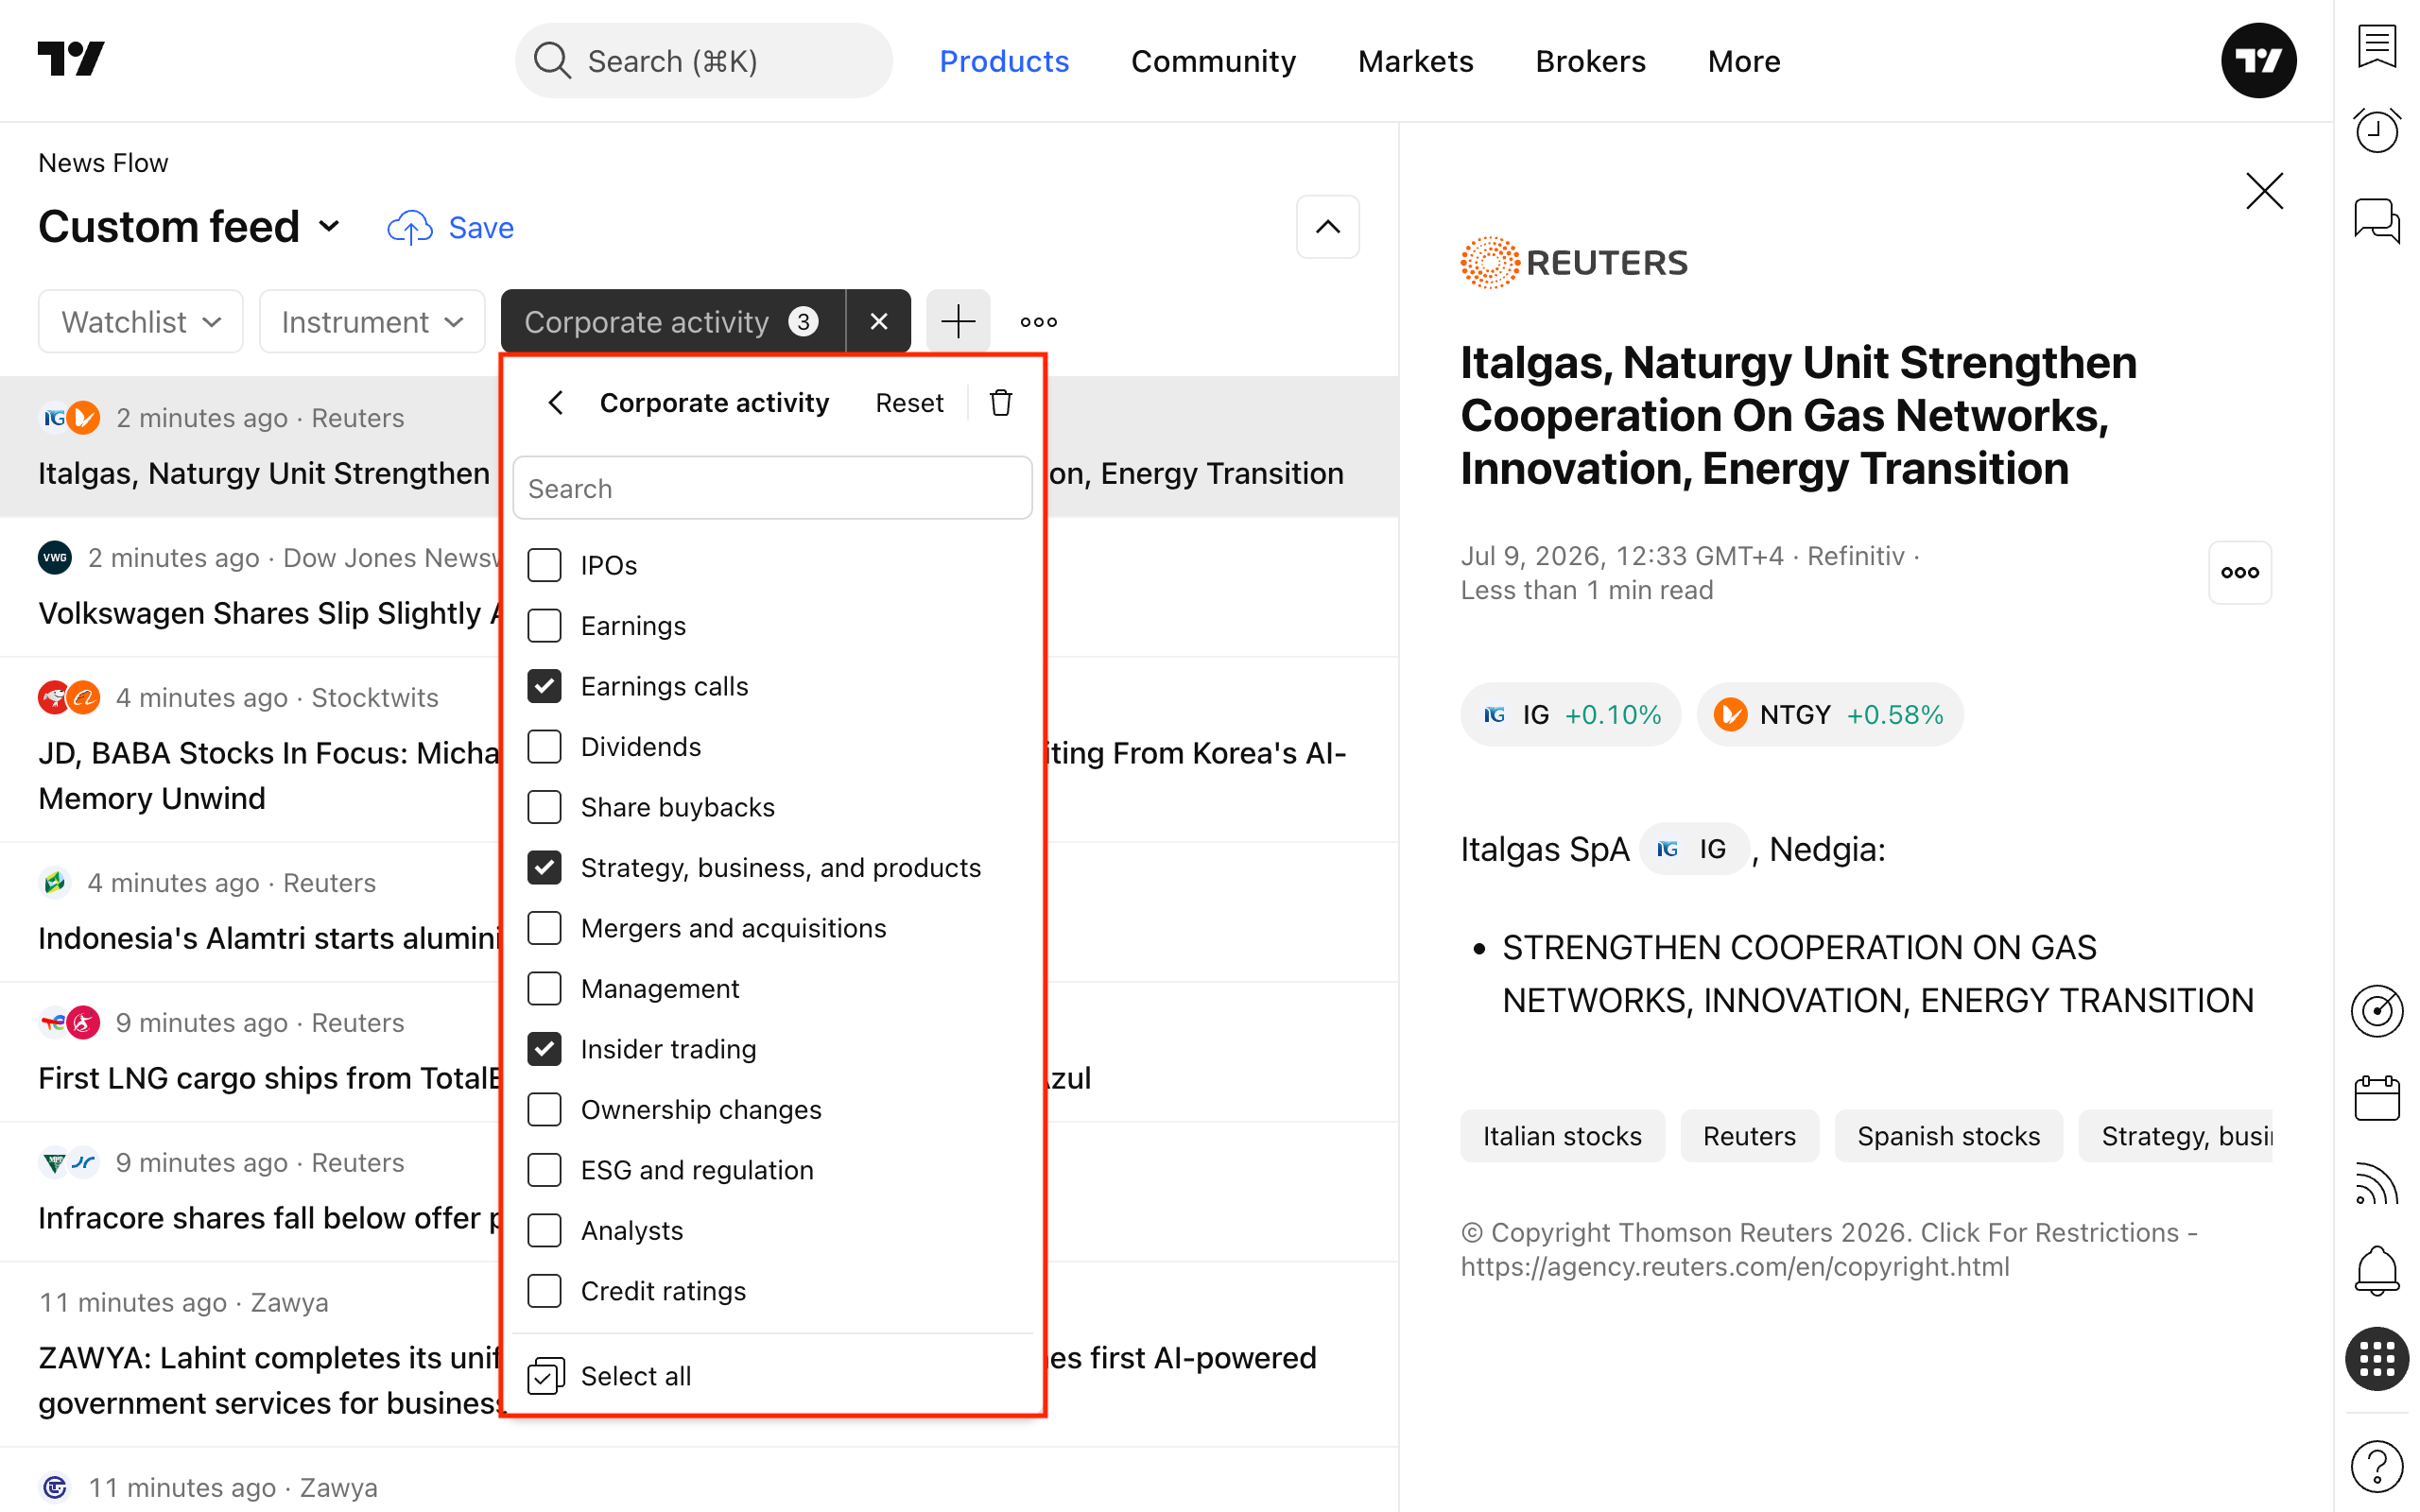Open the Markets menu

[1415, 61]
